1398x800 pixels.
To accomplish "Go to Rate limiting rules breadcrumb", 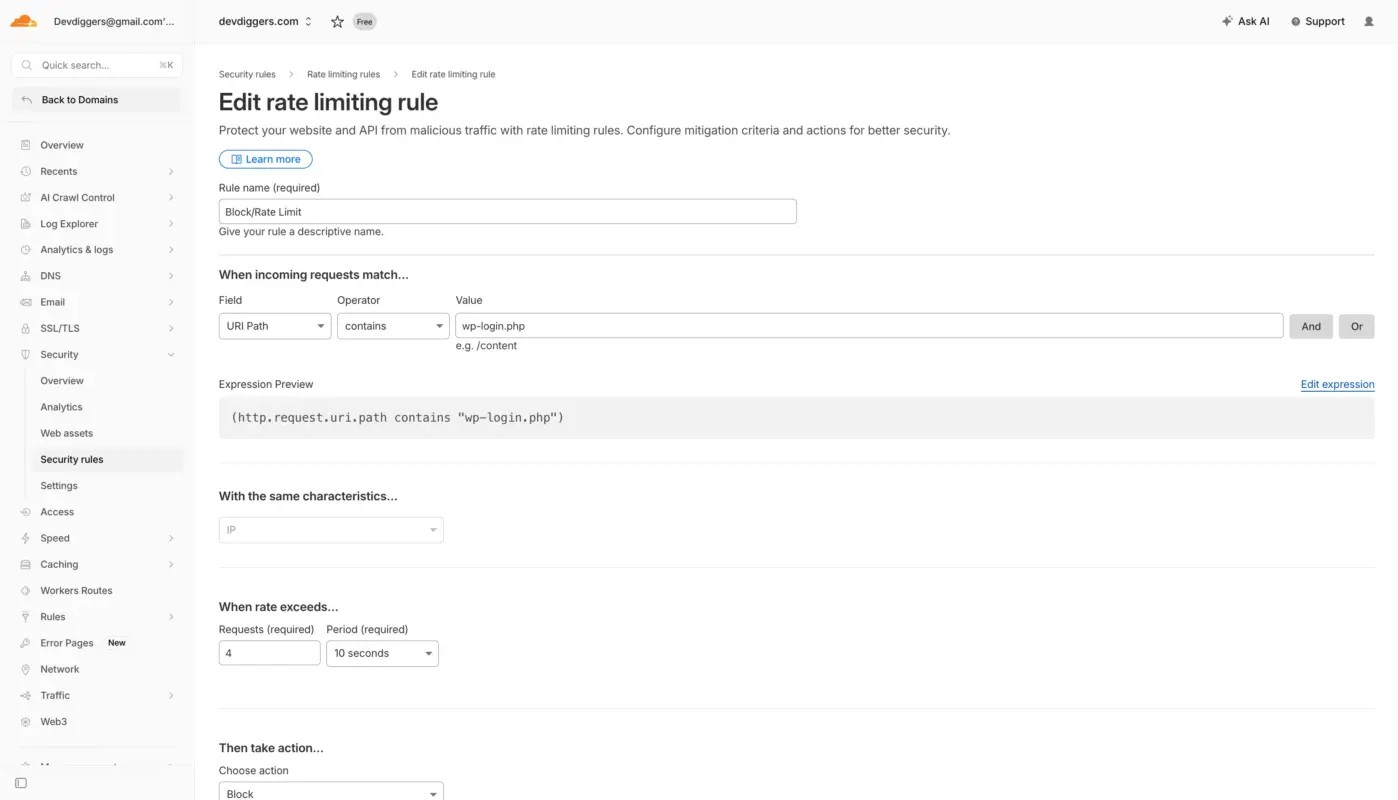I will point(343,74).
